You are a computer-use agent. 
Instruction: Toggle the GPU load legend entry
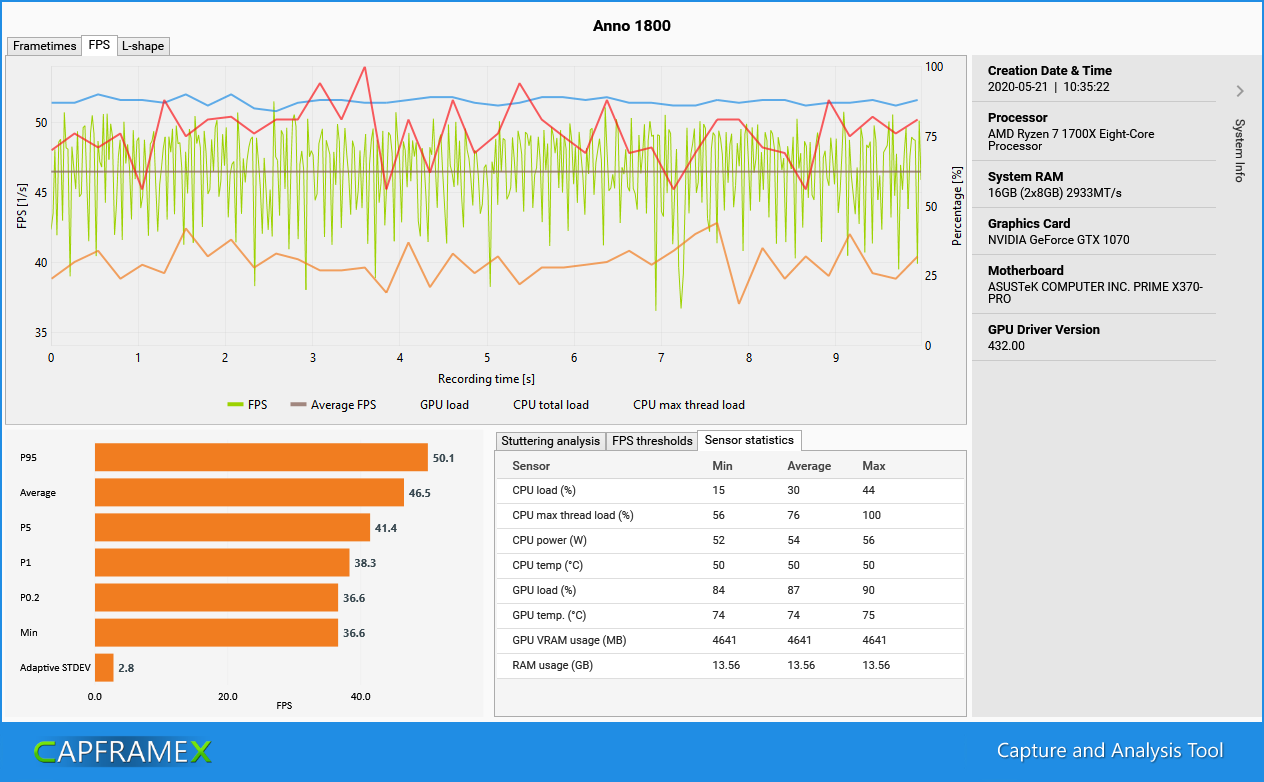[444, 405]
